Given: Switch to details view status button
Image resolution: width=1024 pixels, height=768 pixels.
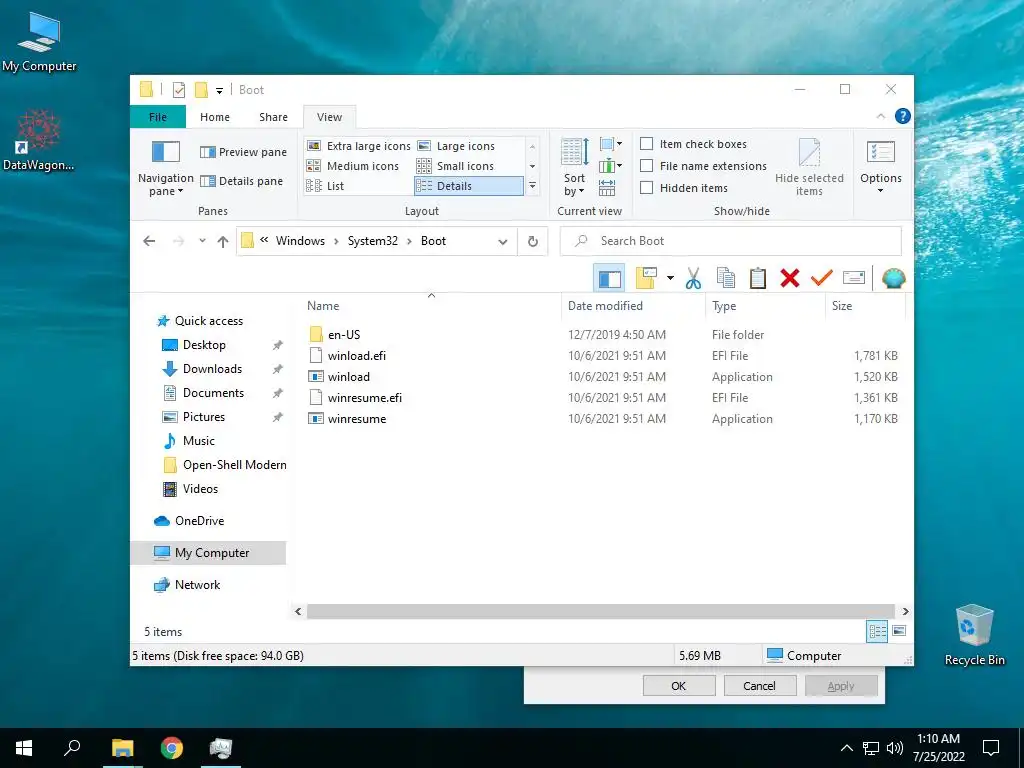Looking at the screenshot, I should (x=877, y=631).
